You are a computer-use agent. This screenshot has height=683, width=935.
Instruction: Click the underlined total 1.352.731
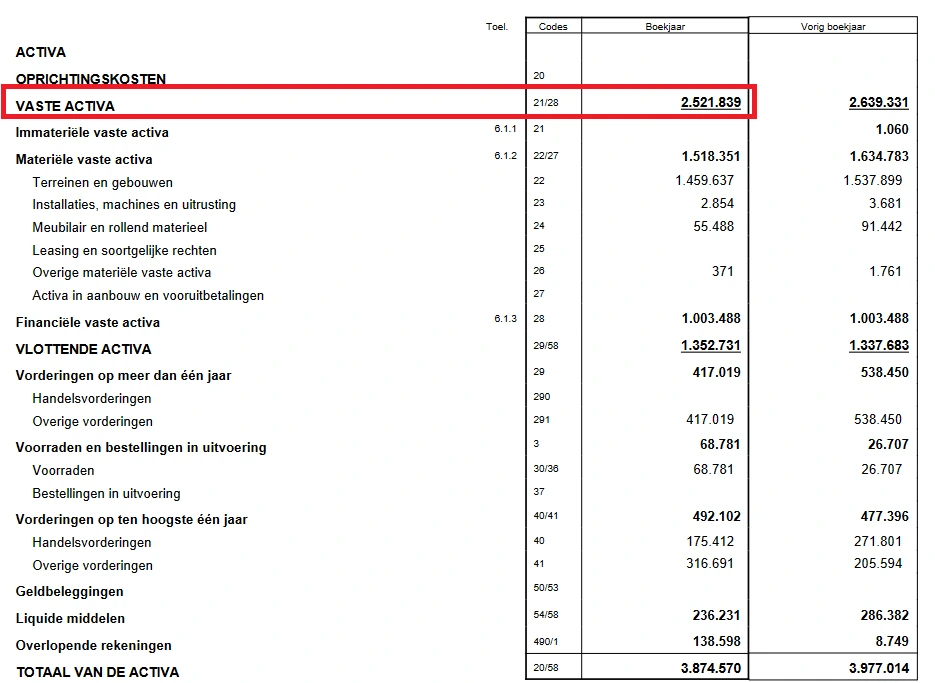[x=710, y=346]
